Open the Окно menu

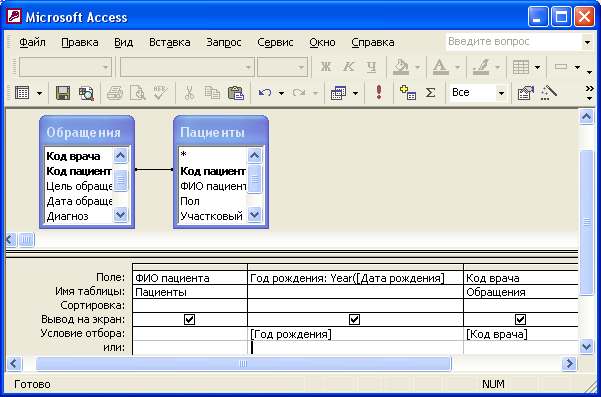322,42
